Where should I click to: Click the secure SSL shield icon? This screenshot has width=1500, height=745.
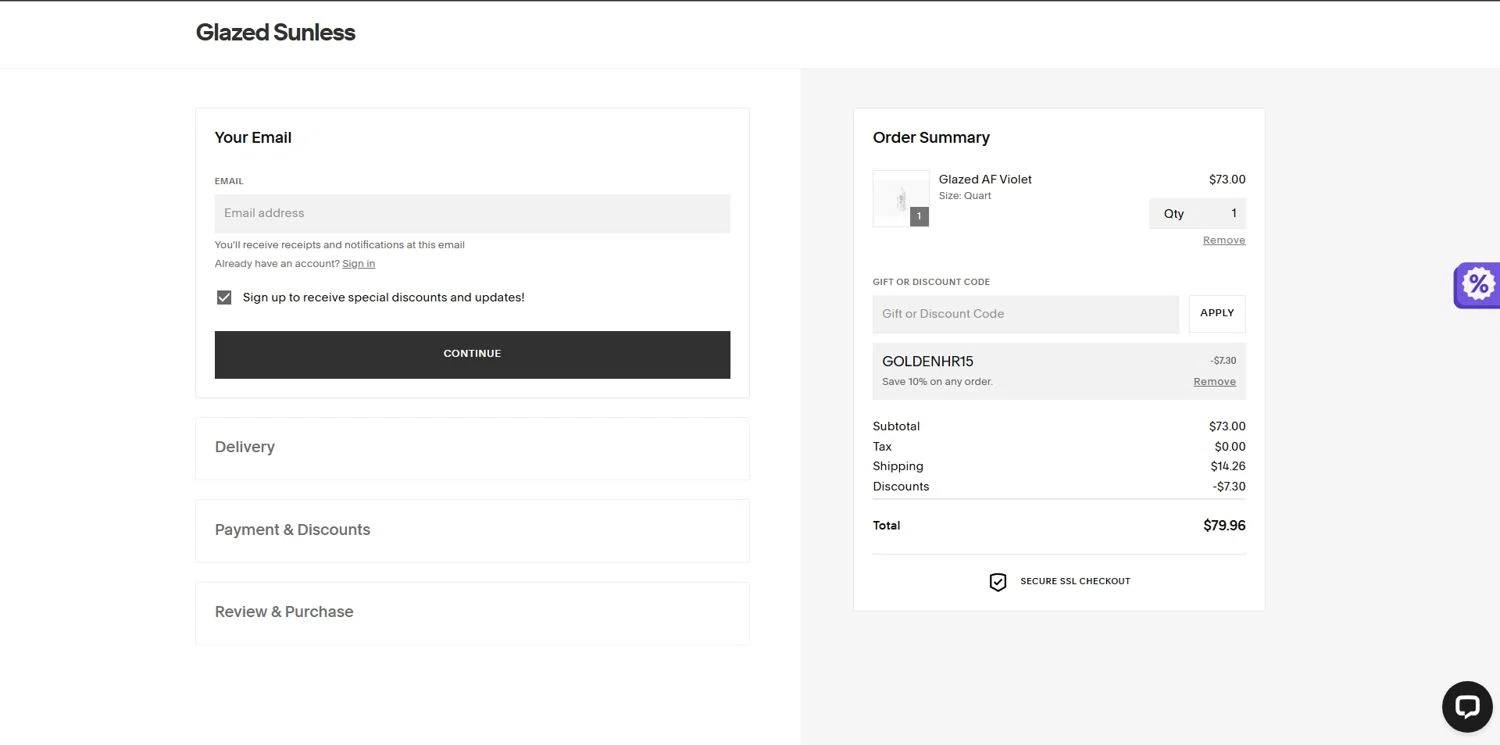(x=997, y=582)
